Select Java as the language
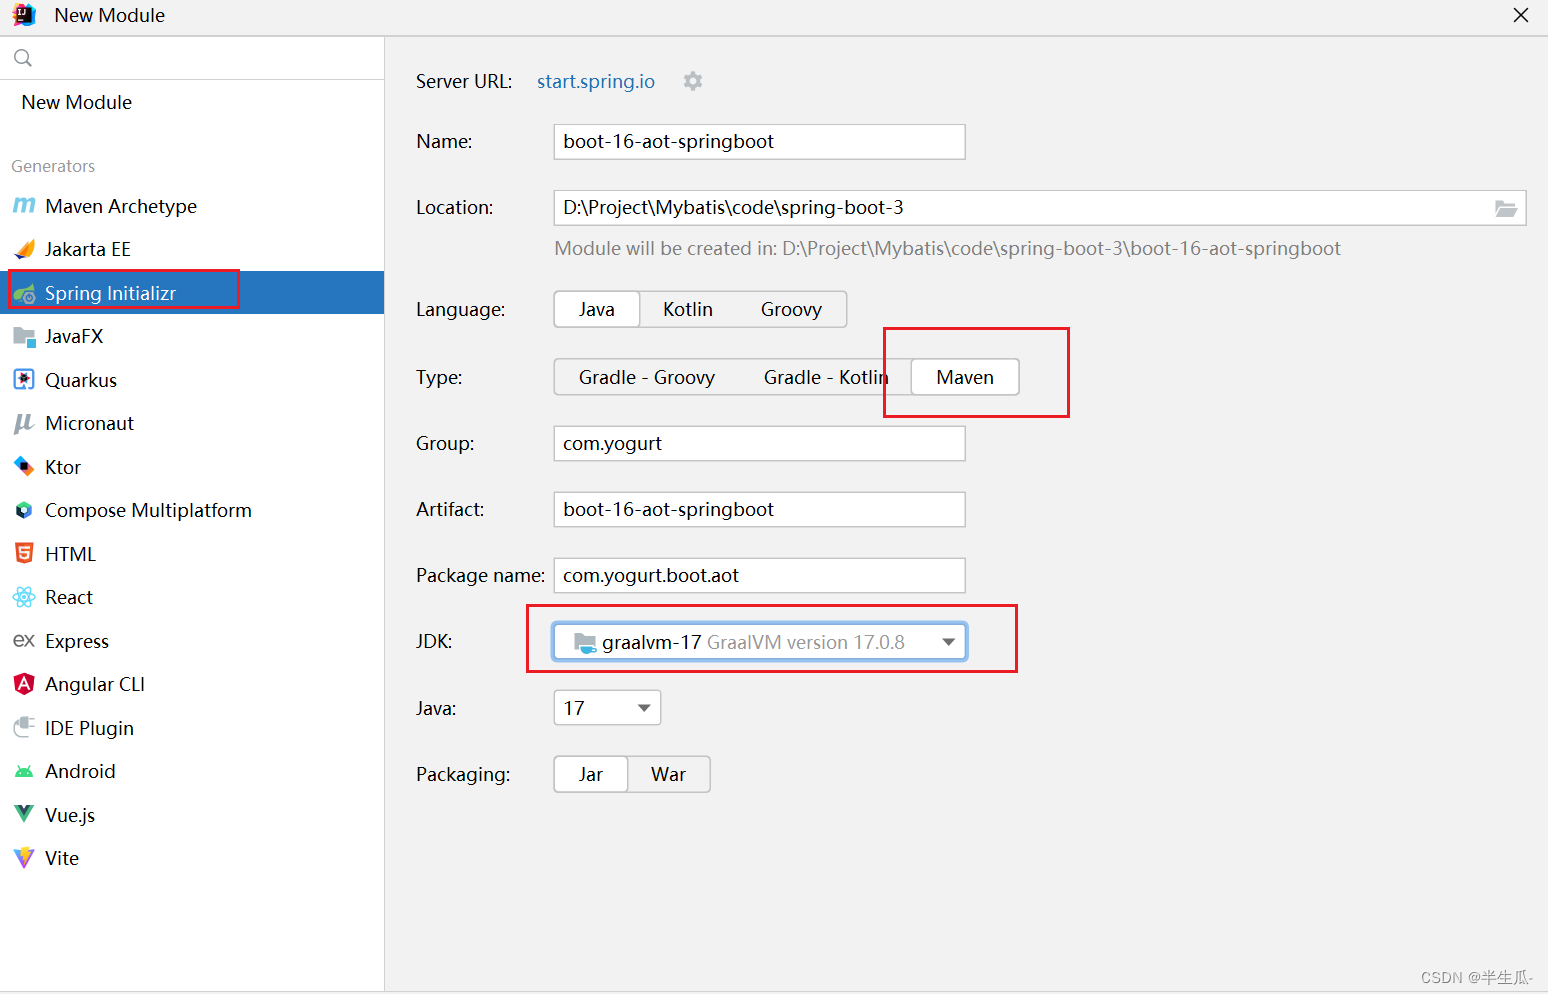1548x994 pixels. point(597,309)
